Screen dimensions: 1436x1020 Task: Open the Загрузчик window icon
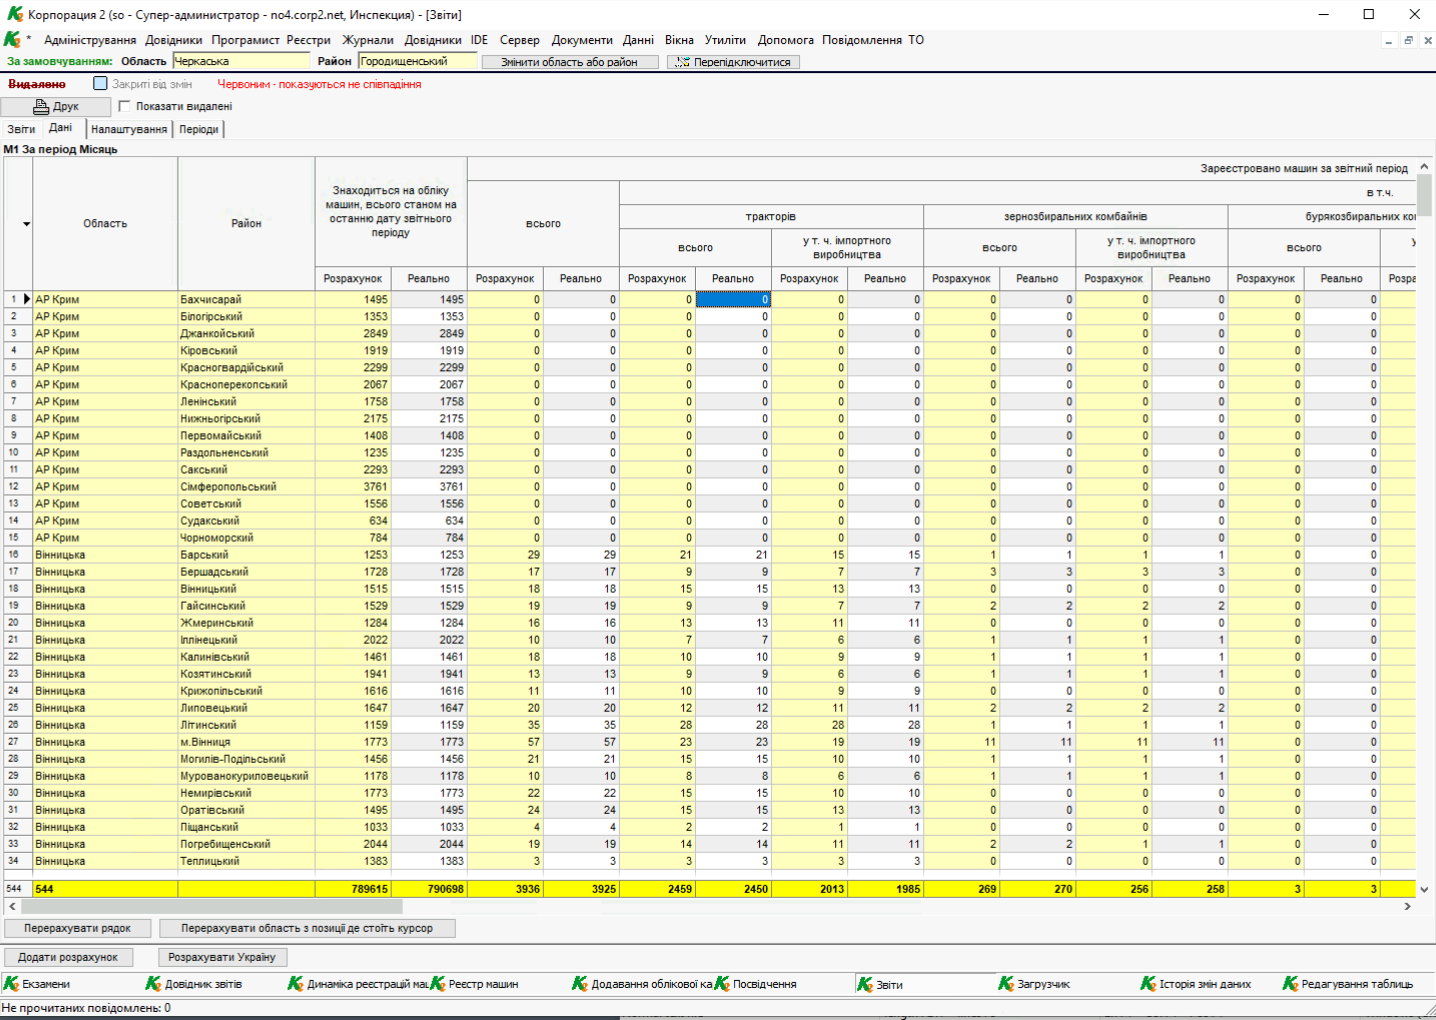(x=1007, y=984)
